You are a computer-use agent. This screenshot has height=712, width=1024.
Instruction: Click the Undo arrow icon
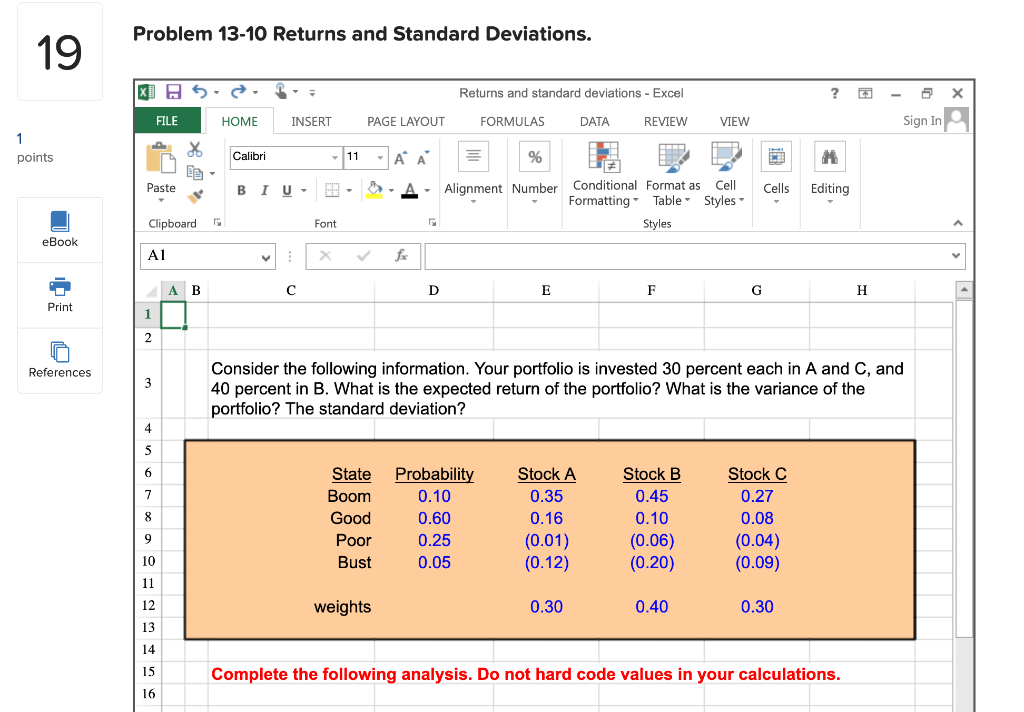(x=202, y=91)
